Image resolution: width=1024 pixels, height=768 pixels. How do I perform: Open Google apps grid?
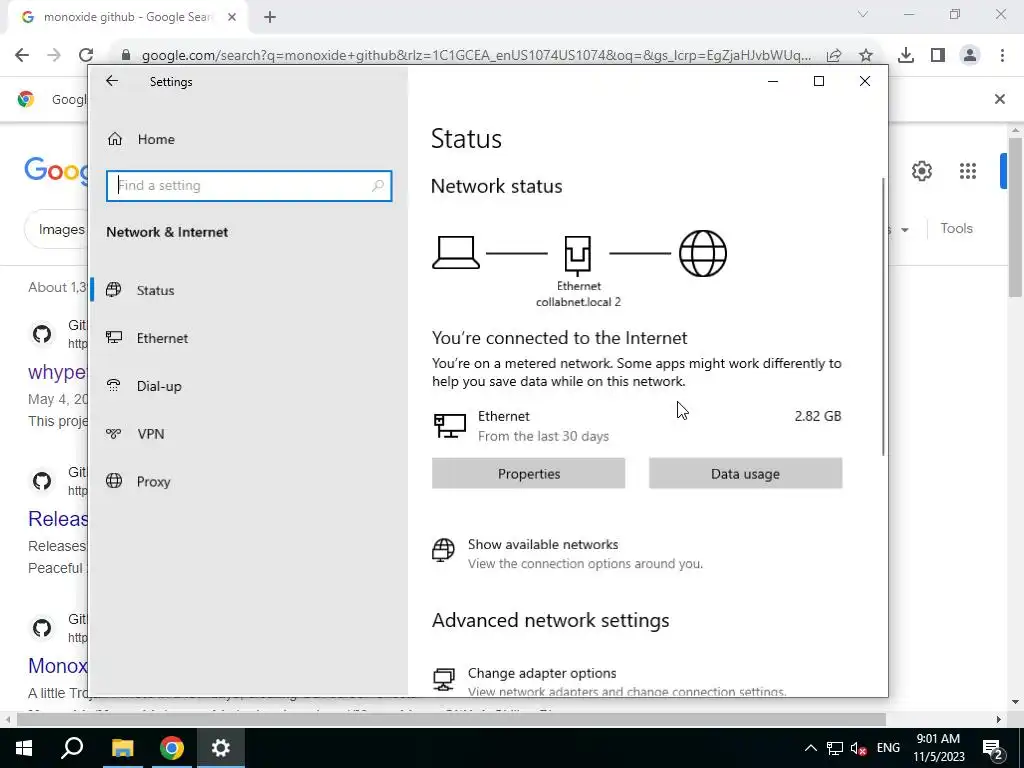(x=968, y=171)
